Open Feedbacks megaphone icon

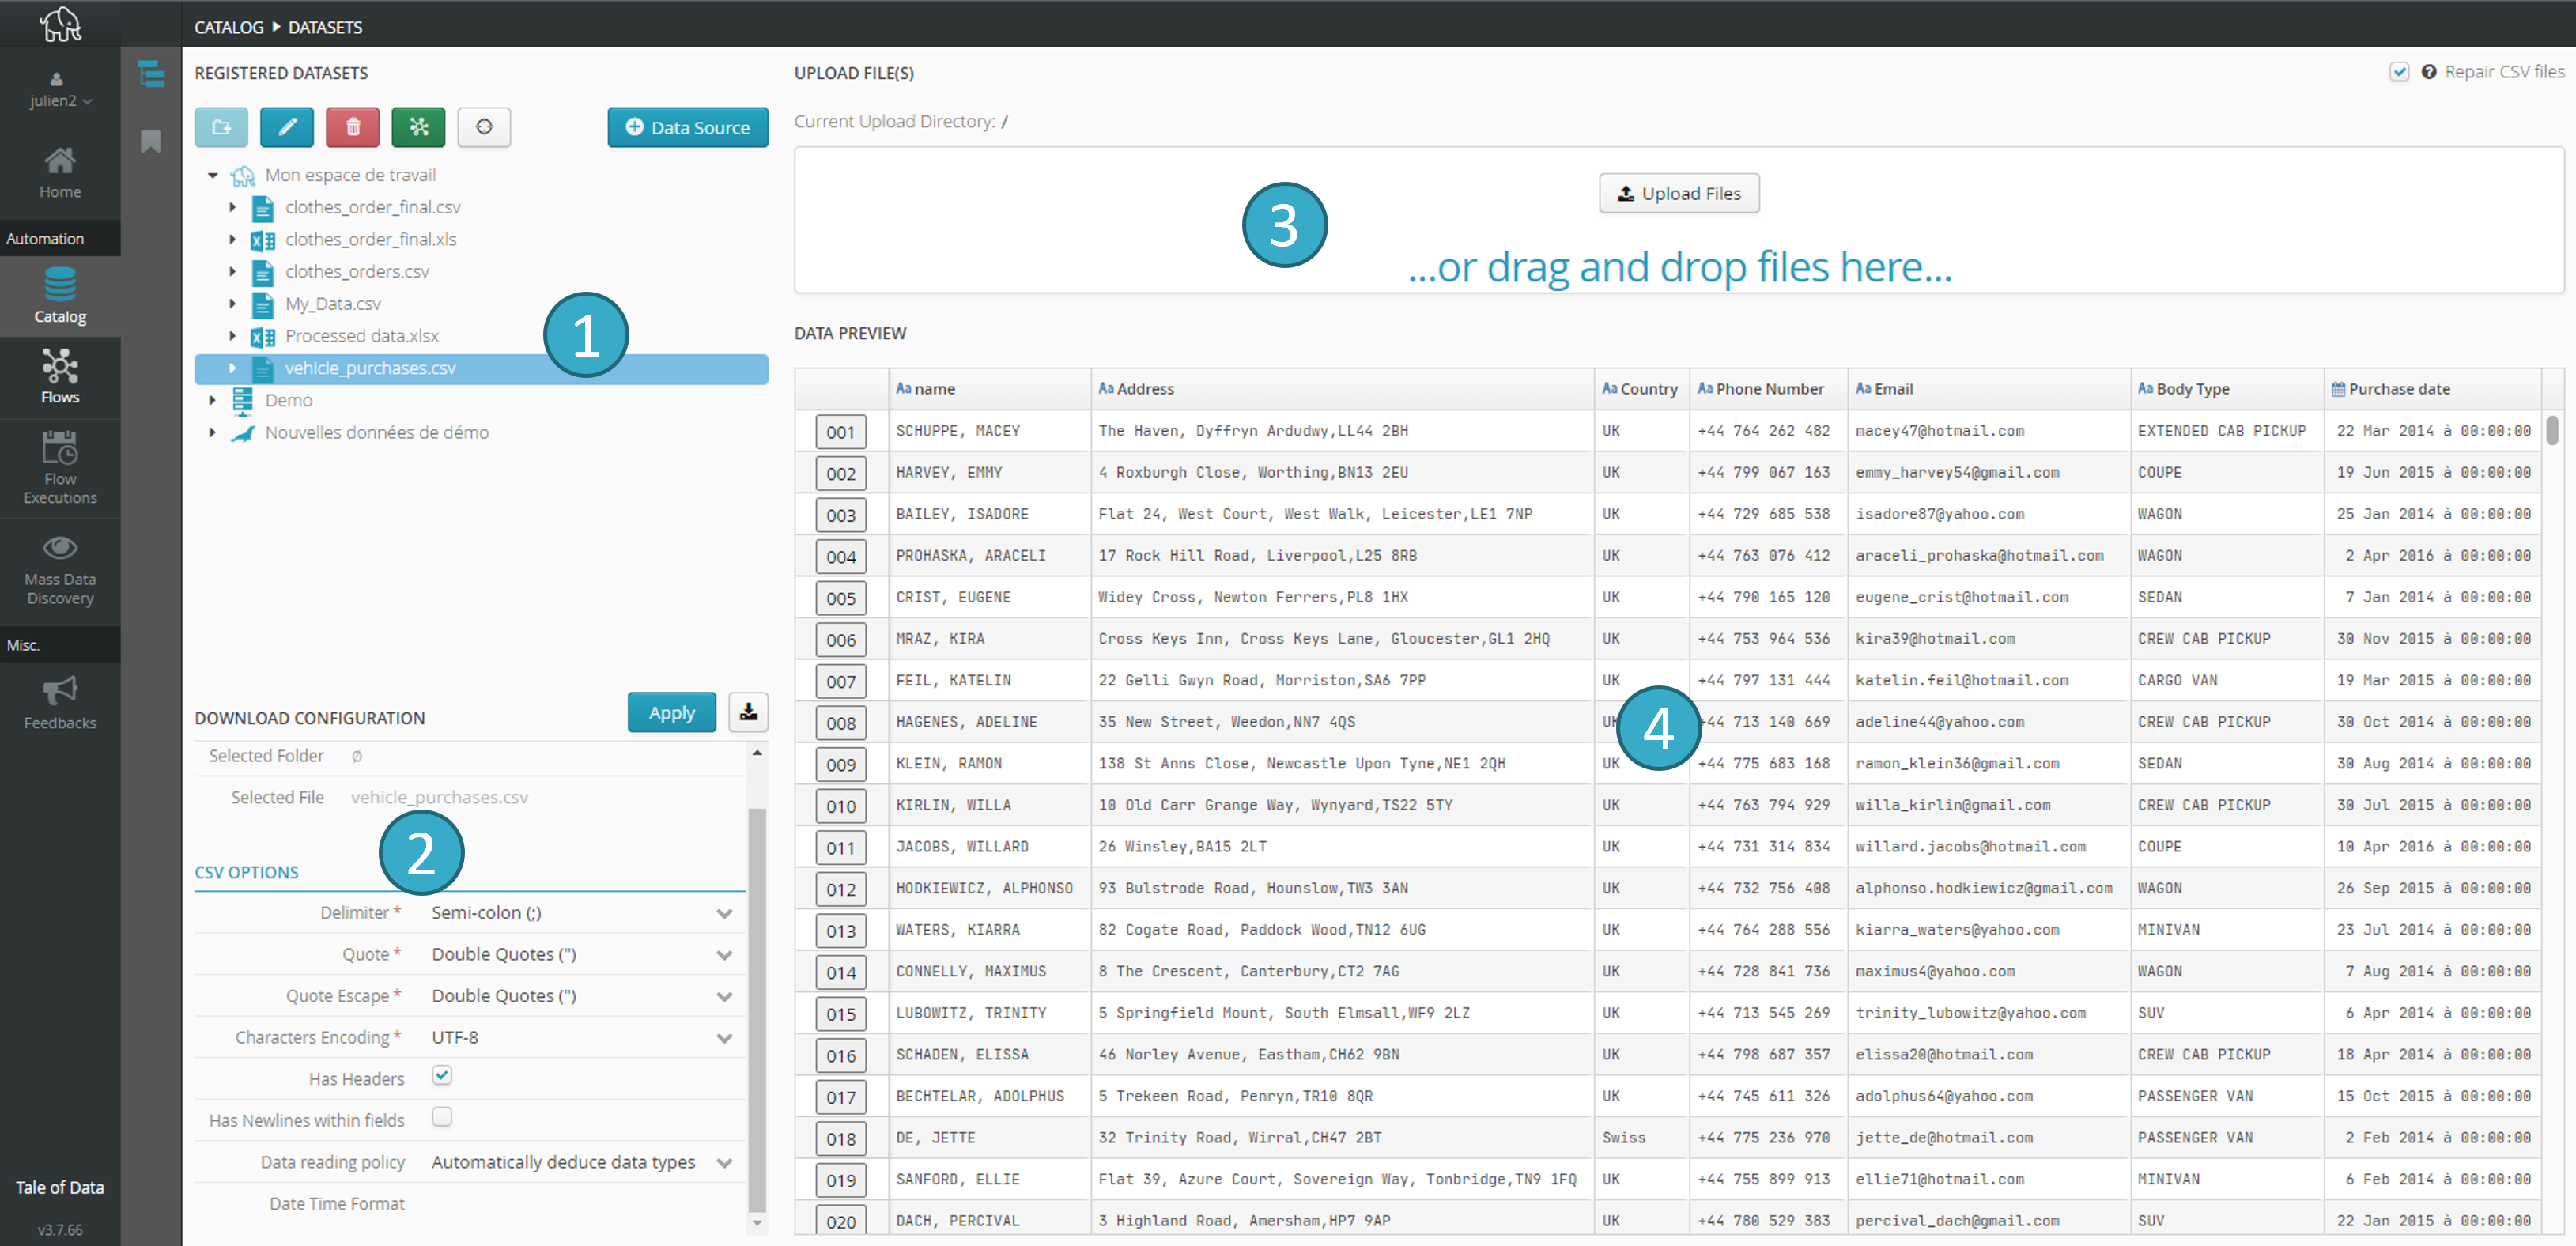tap(60, 690)
